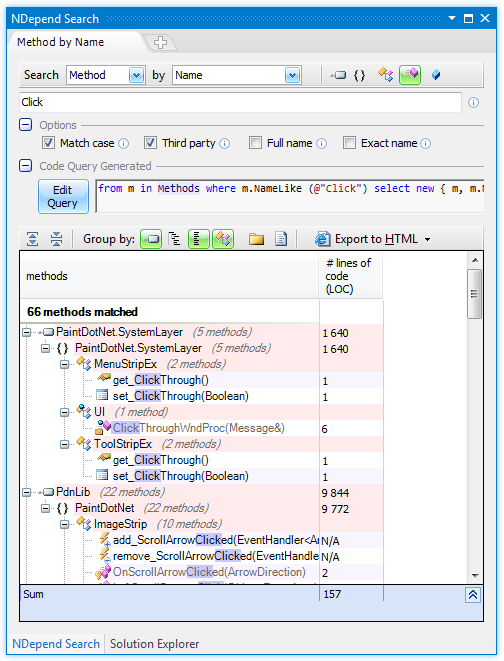This screenshot has width=504, height=661.
Task: Toggle group by namespace green icon
Action: point(199,239)
